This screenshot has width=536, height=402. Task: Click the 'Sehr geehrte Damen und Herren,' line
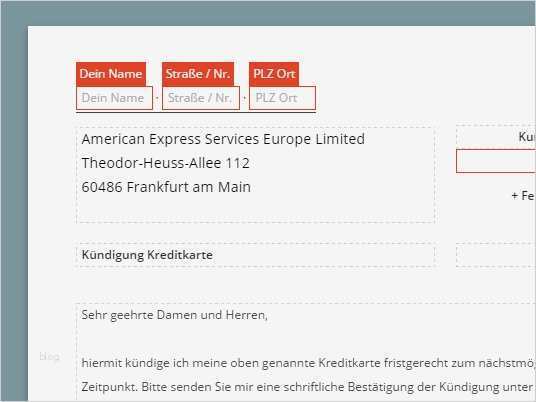pos(174,315)
